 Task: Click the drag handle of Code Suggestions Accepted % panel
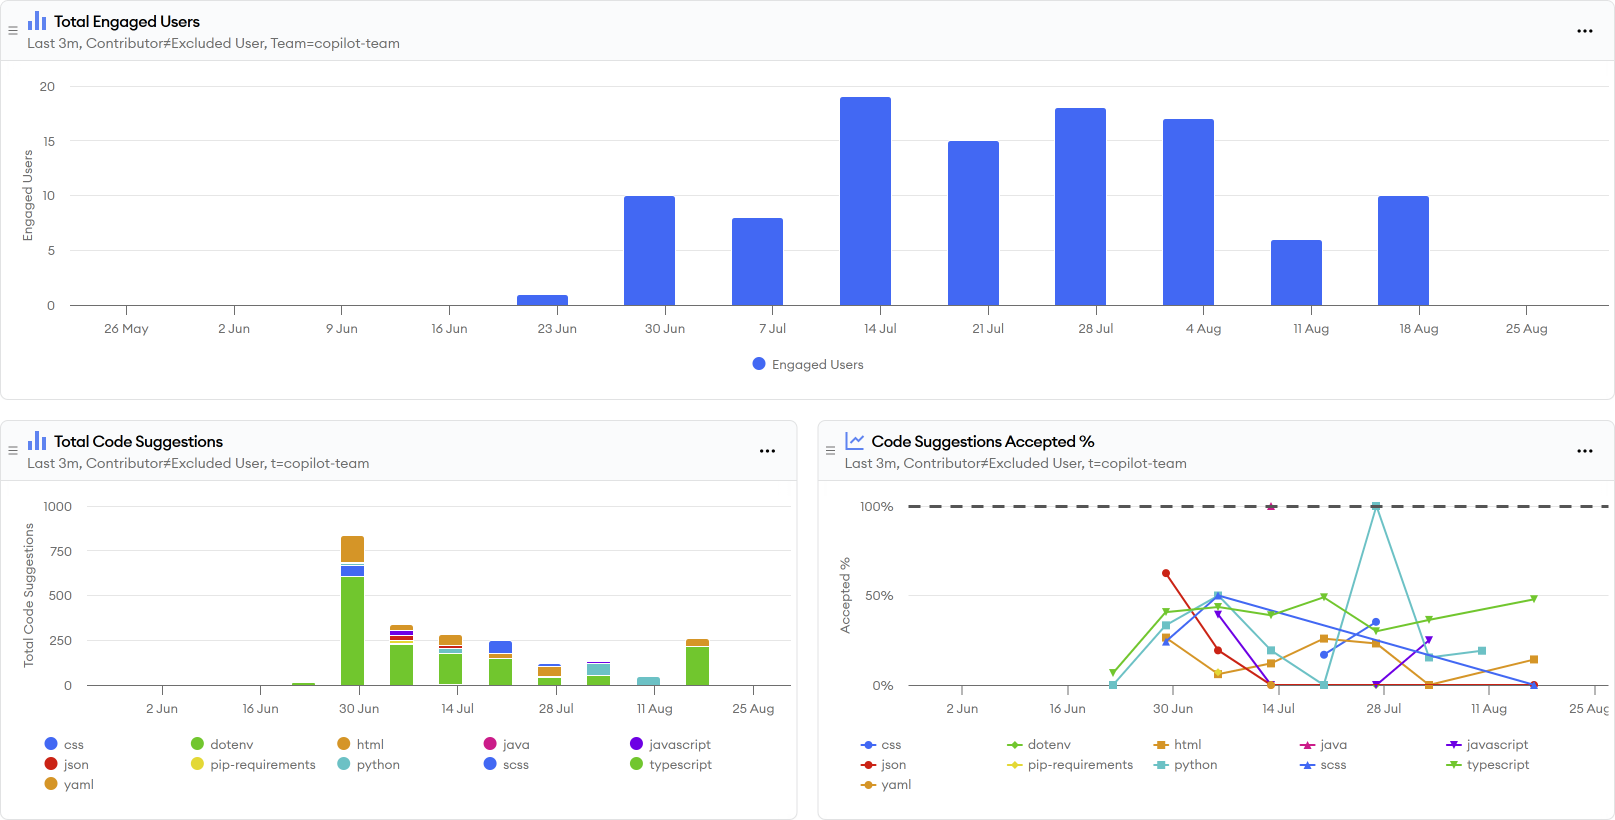click(x=830, y=451)
